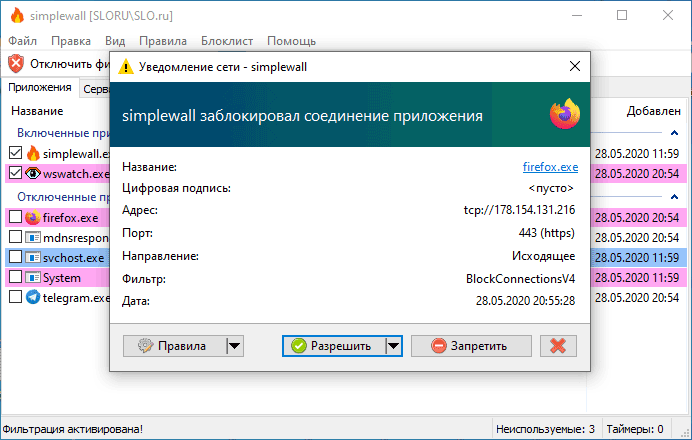Click the Telegram icon beside telegram.exe
Viewport: 692px width, 440px height.
pyautogui.click(x=33, y=297)
